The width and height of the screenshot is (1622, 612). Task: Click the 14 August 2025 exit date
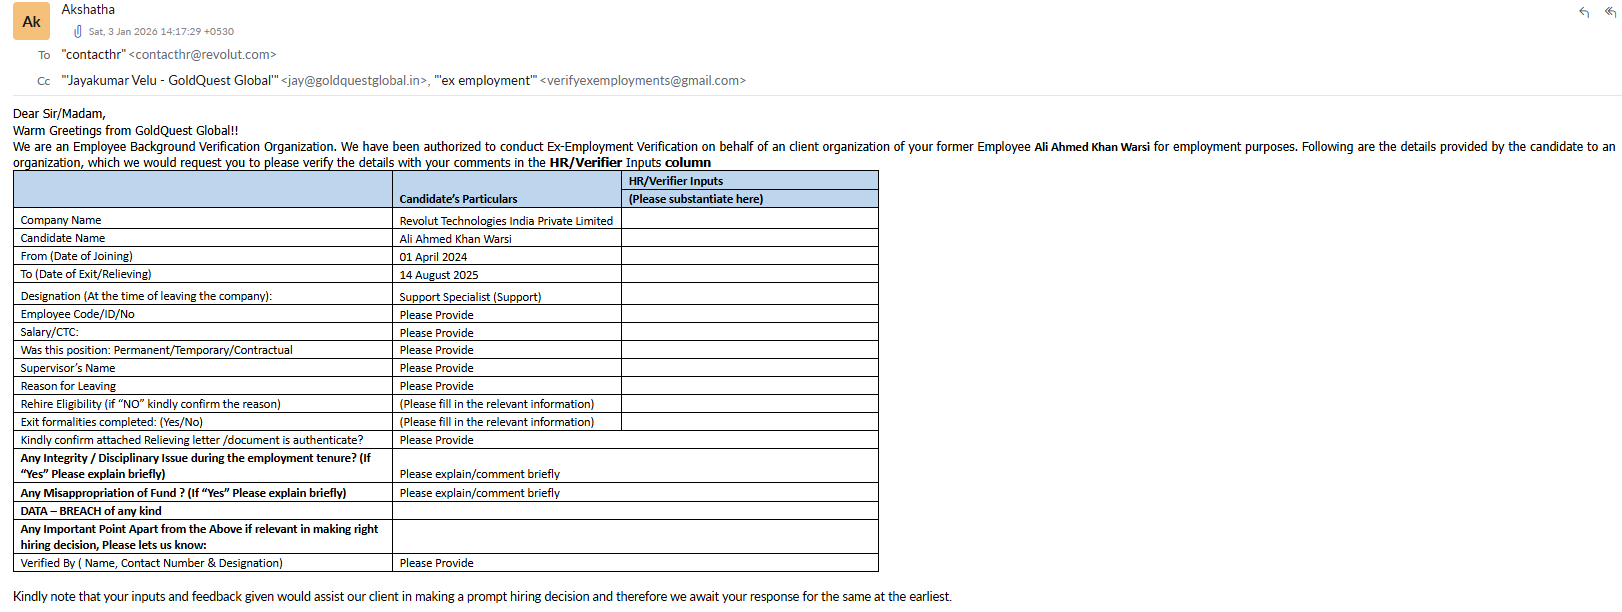439,275
